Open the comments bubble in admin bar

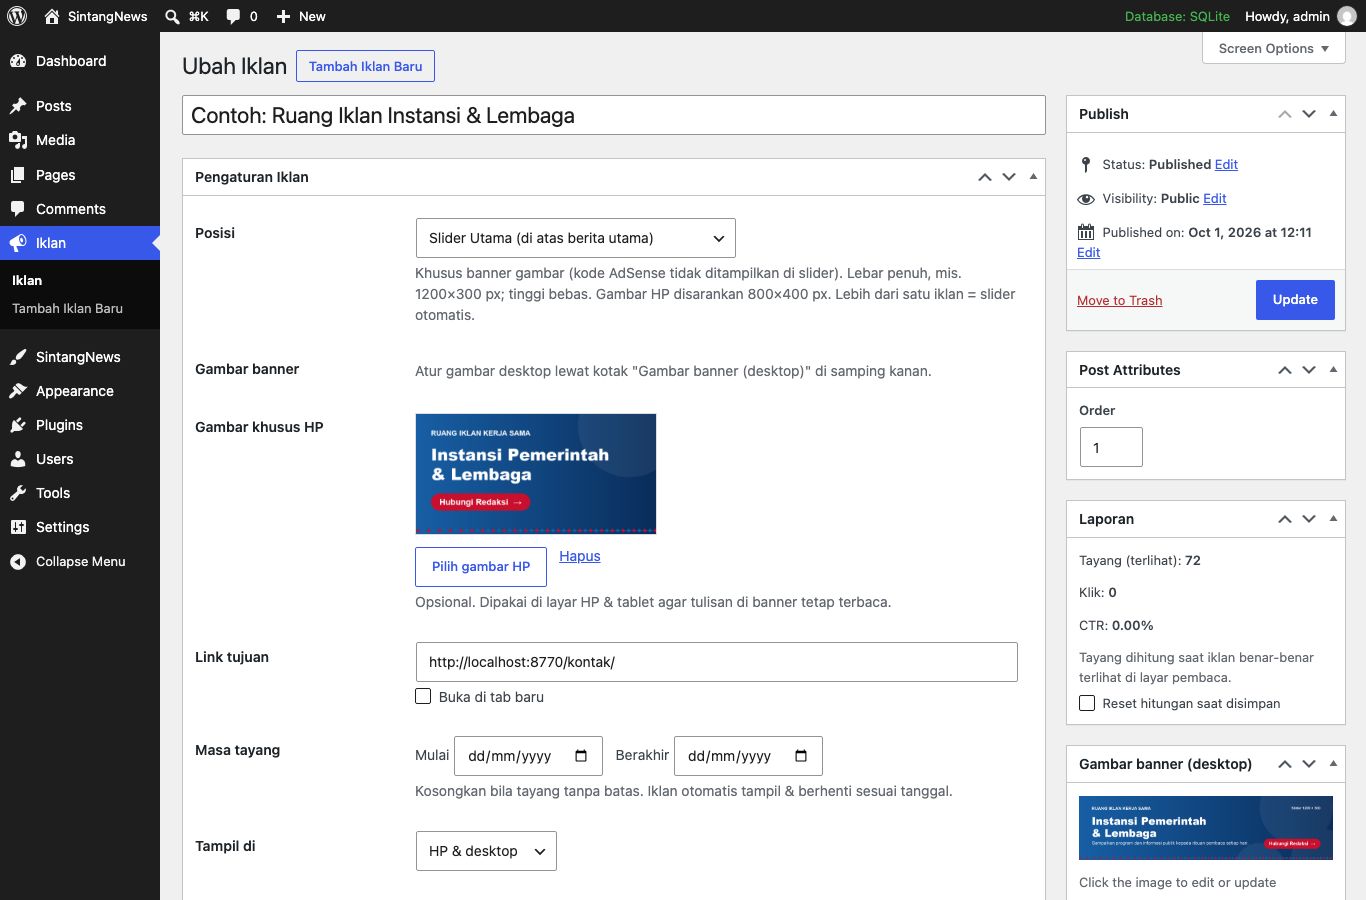pos(241,16)
